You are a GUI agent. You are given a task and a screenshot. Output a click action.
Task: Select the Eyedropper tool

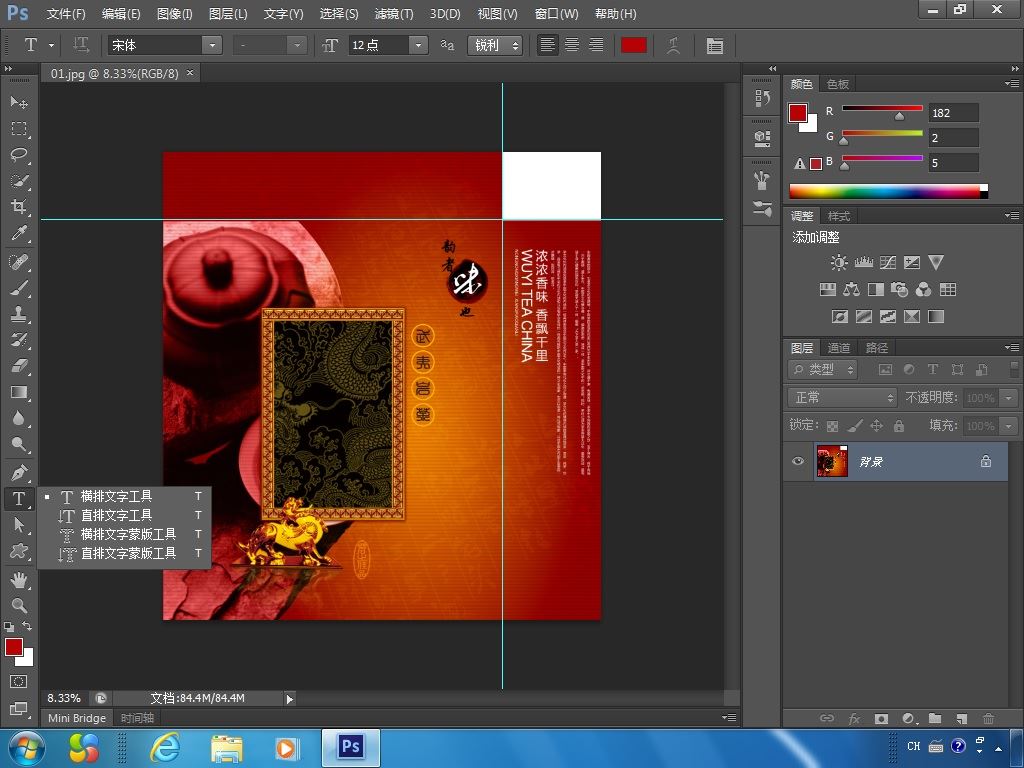point(19,233)
